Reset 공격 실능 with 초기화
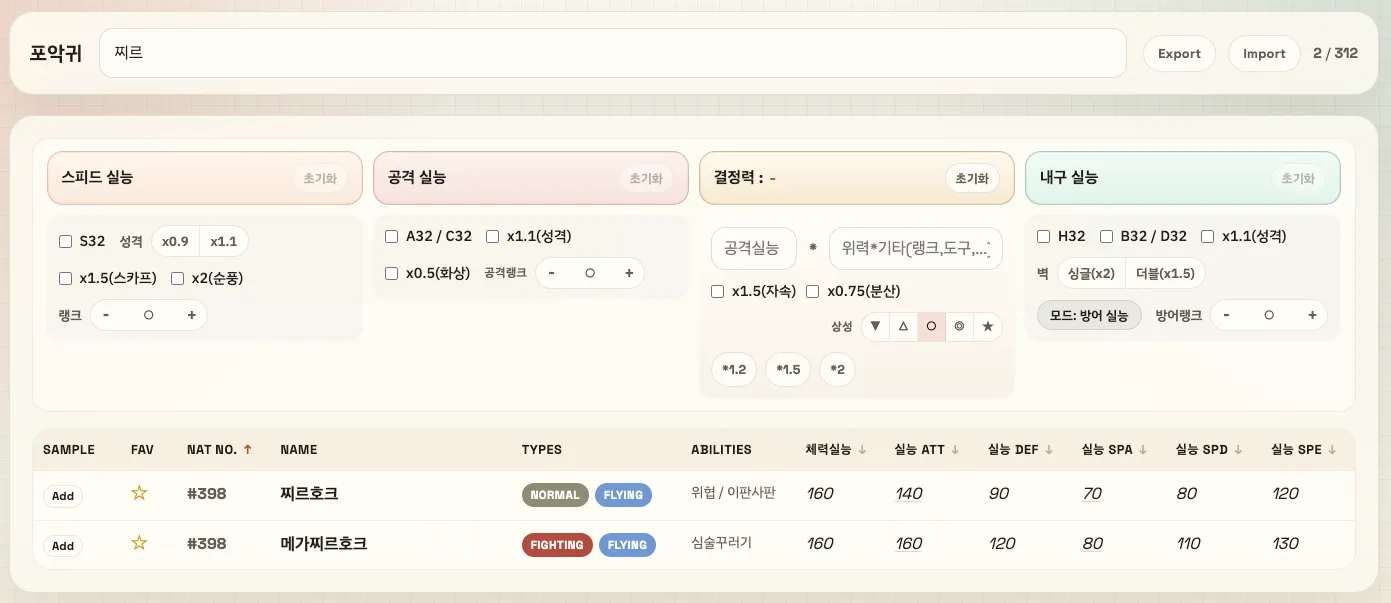The image size is (1391, 603). [x=646, y=178]
